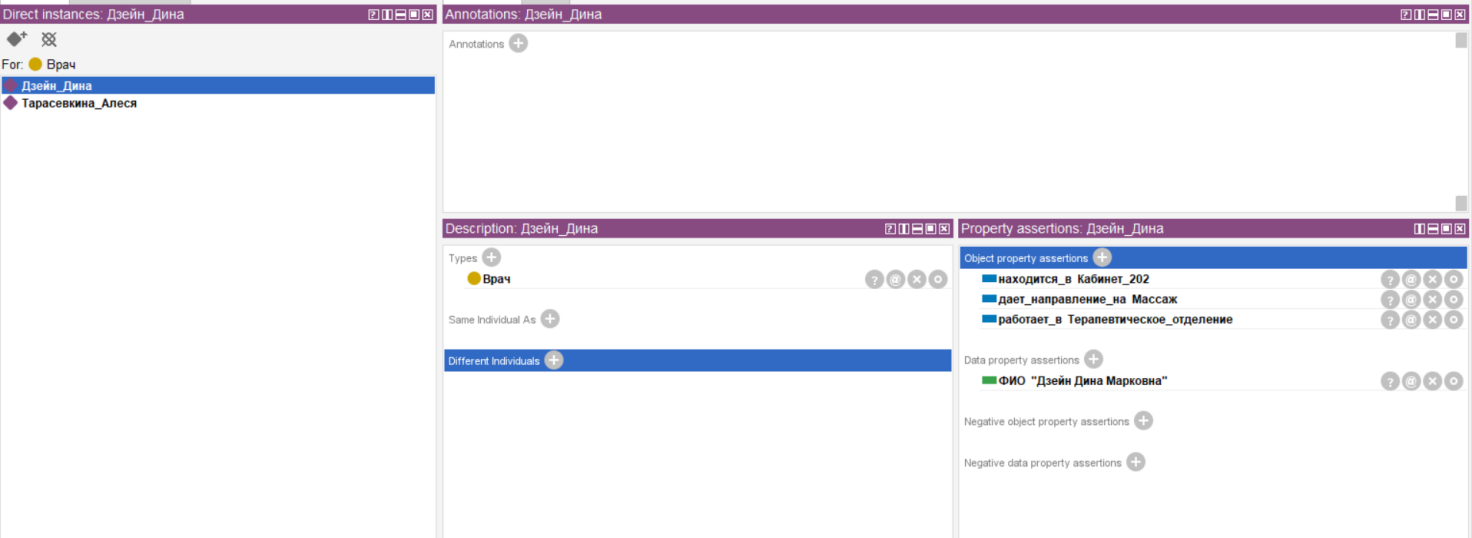Screen dimensions: 1472x538
Task: Edit the ФИО data property assertion
Action: 1453,381
